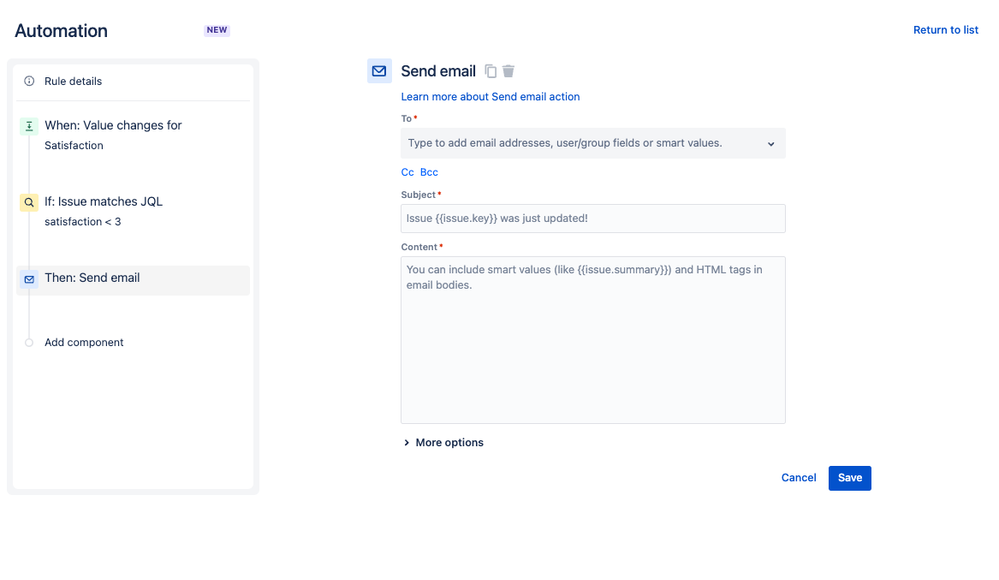Click the duplicate component copy icon
This screenshot has width=999, height=580.
click(491, 71)
